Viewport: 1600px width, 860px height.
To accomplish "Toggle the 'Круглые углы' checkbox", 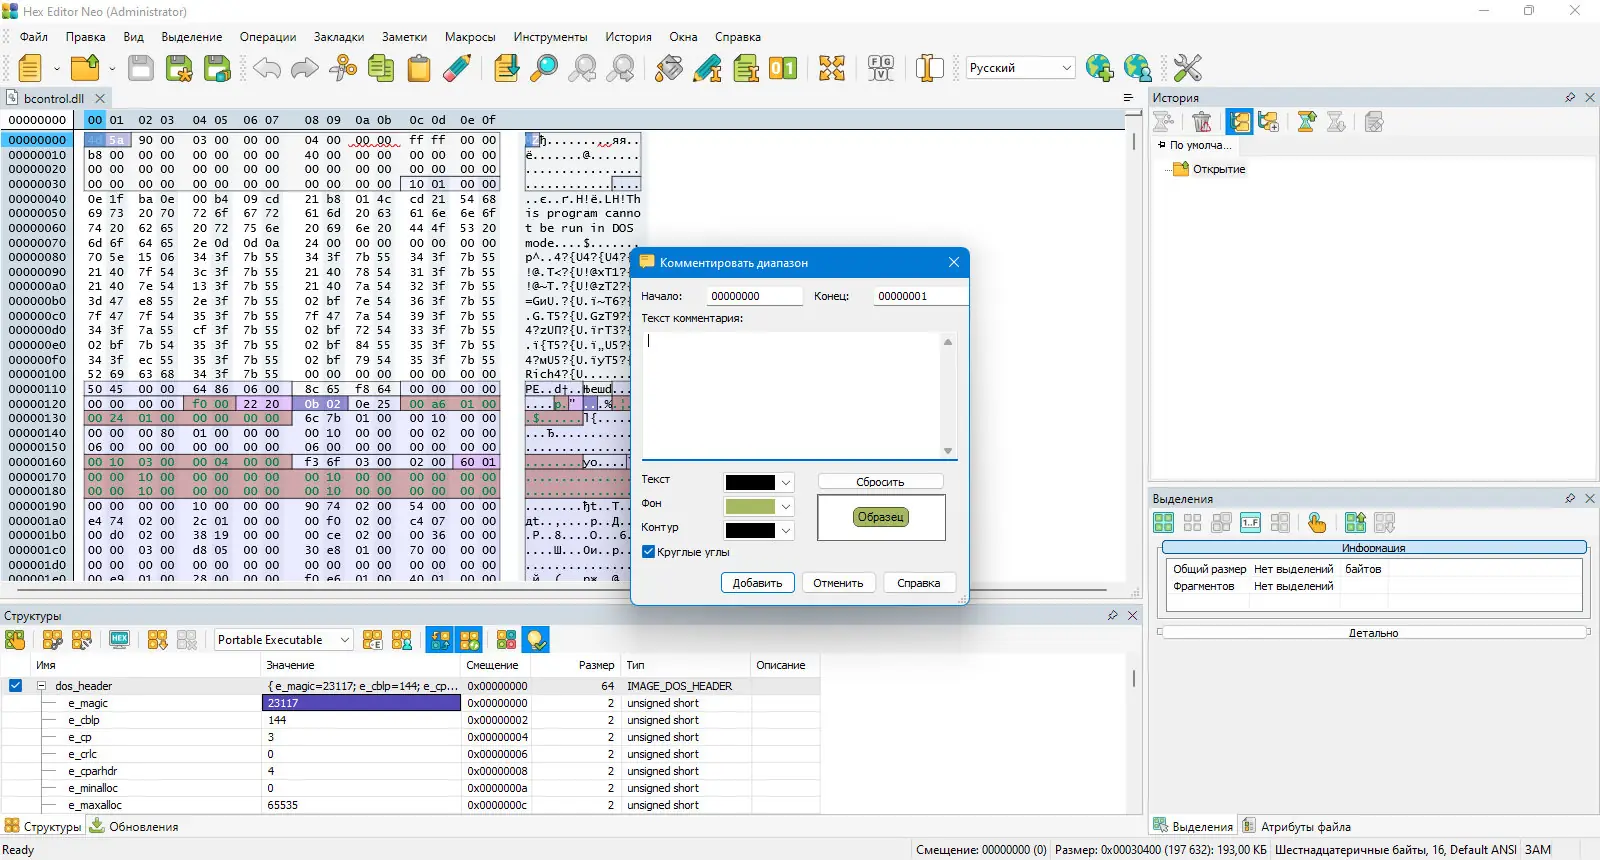I will [x=649, y=552].
